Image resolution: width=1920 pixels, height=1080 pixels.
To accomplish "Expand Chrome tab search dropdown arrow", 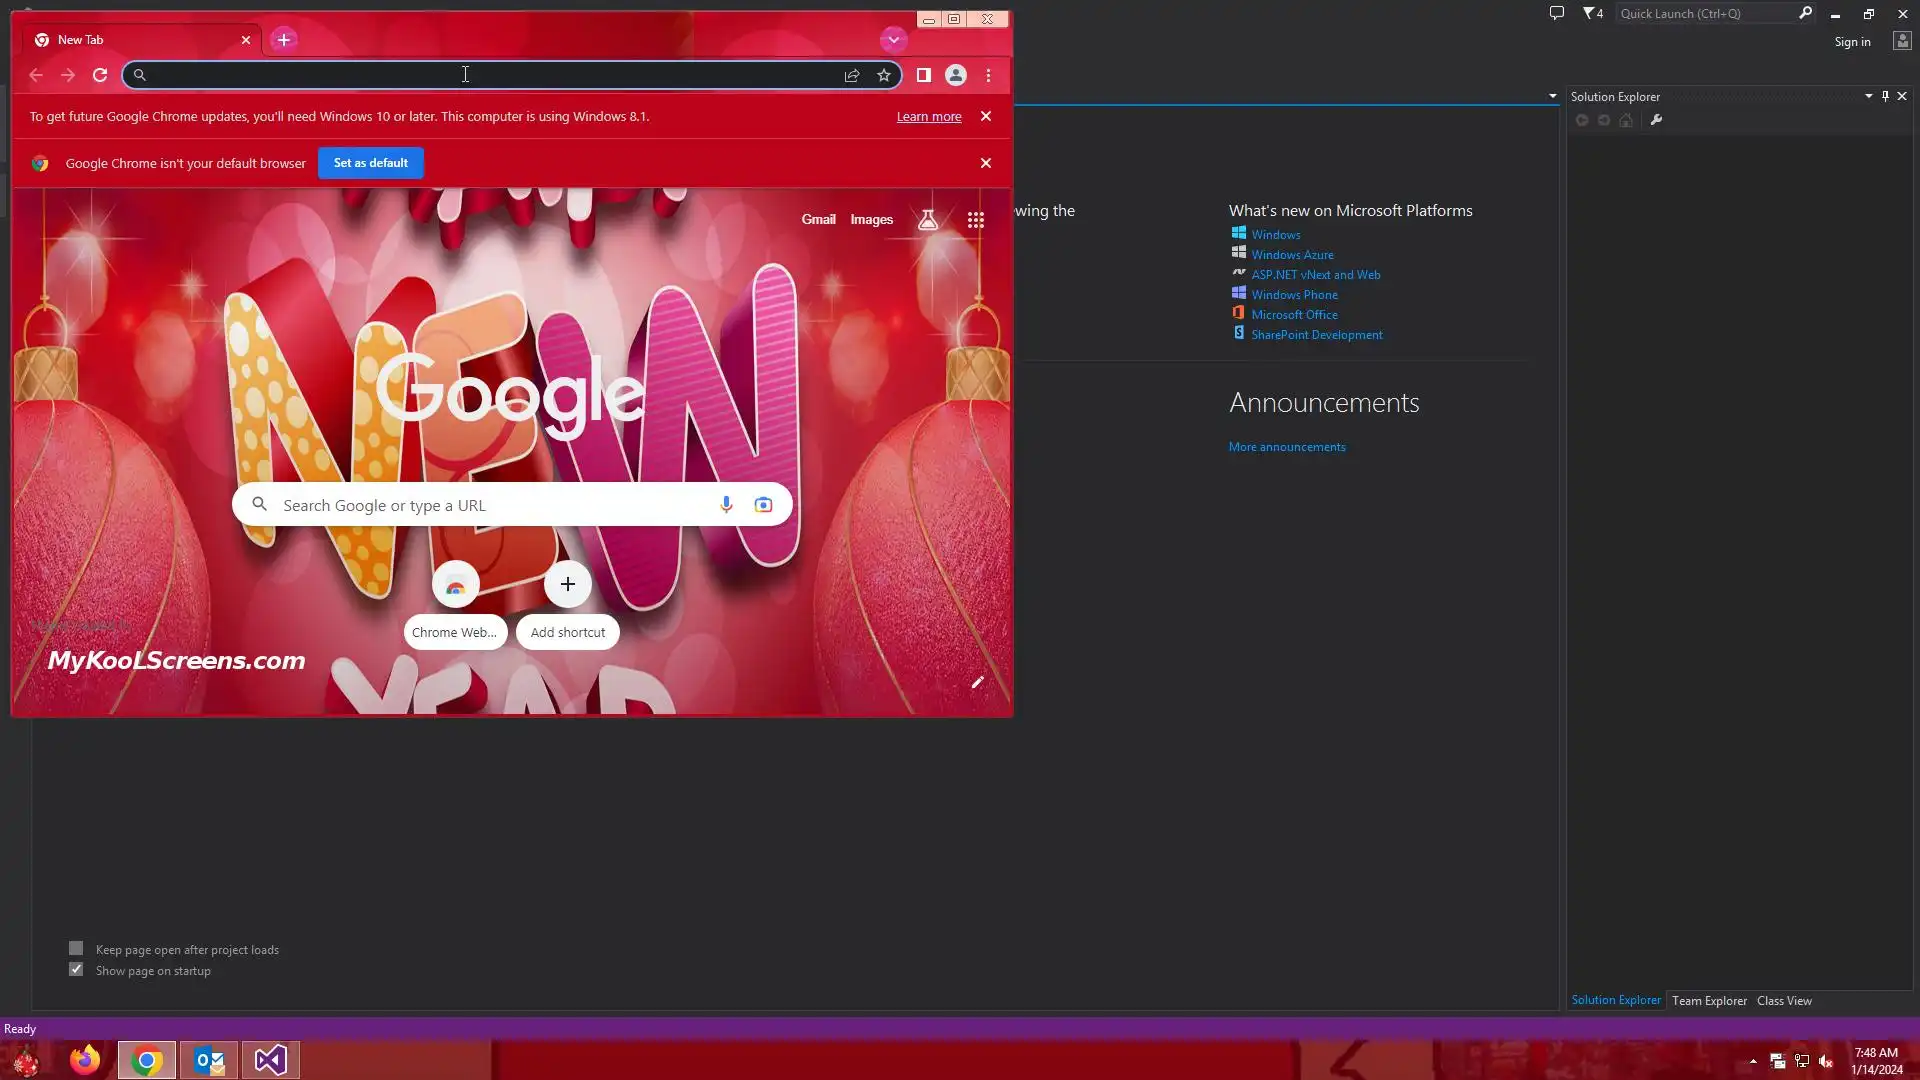I will pyautogui.click(x=893, y=40).
